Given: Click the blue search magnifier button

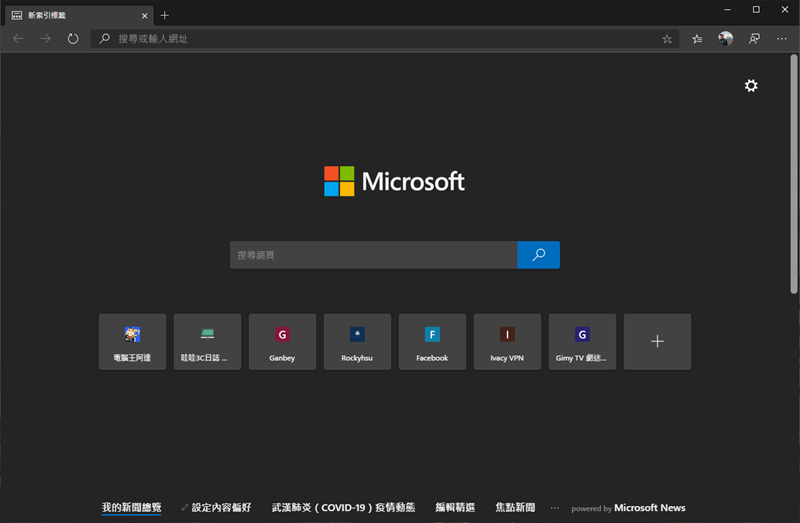Looking at the screenshot, I should (x=538, y=255).
